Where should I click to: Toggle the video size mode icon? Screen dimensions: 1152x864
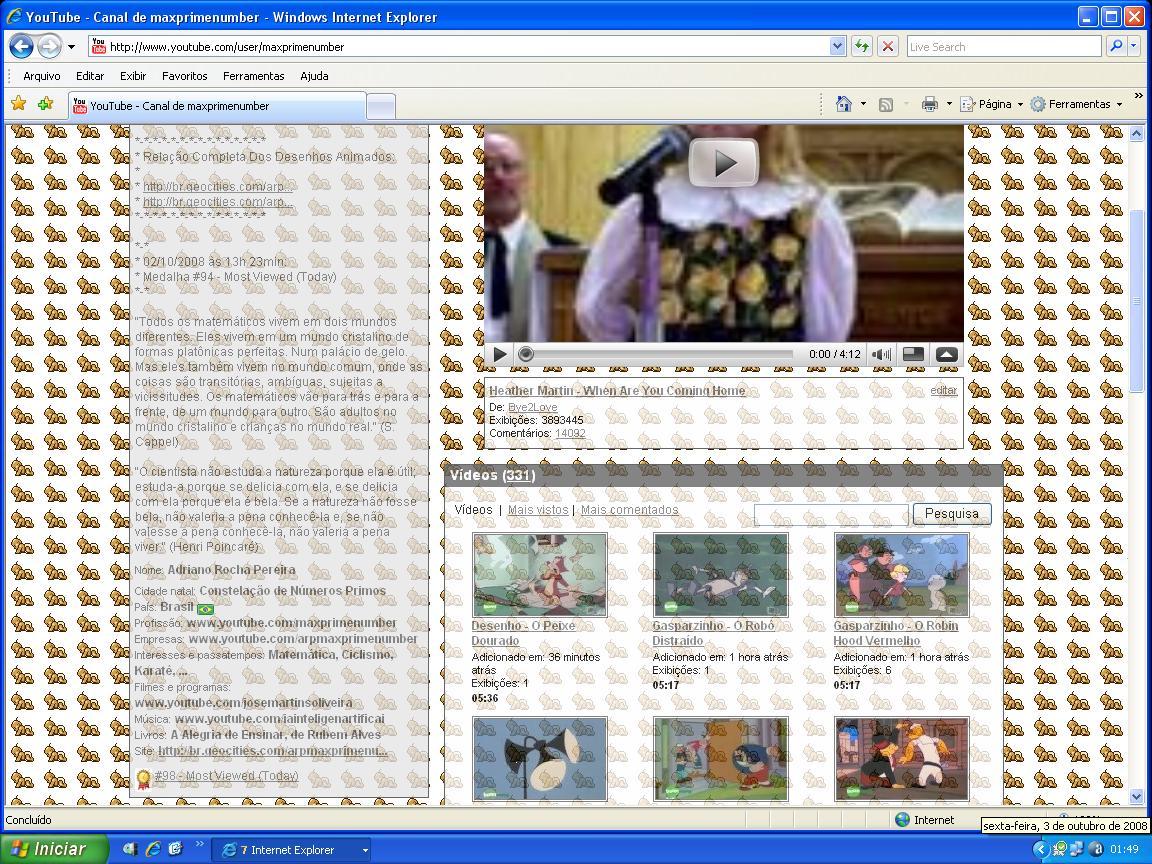pyautogui.click(x=913, y=354)
